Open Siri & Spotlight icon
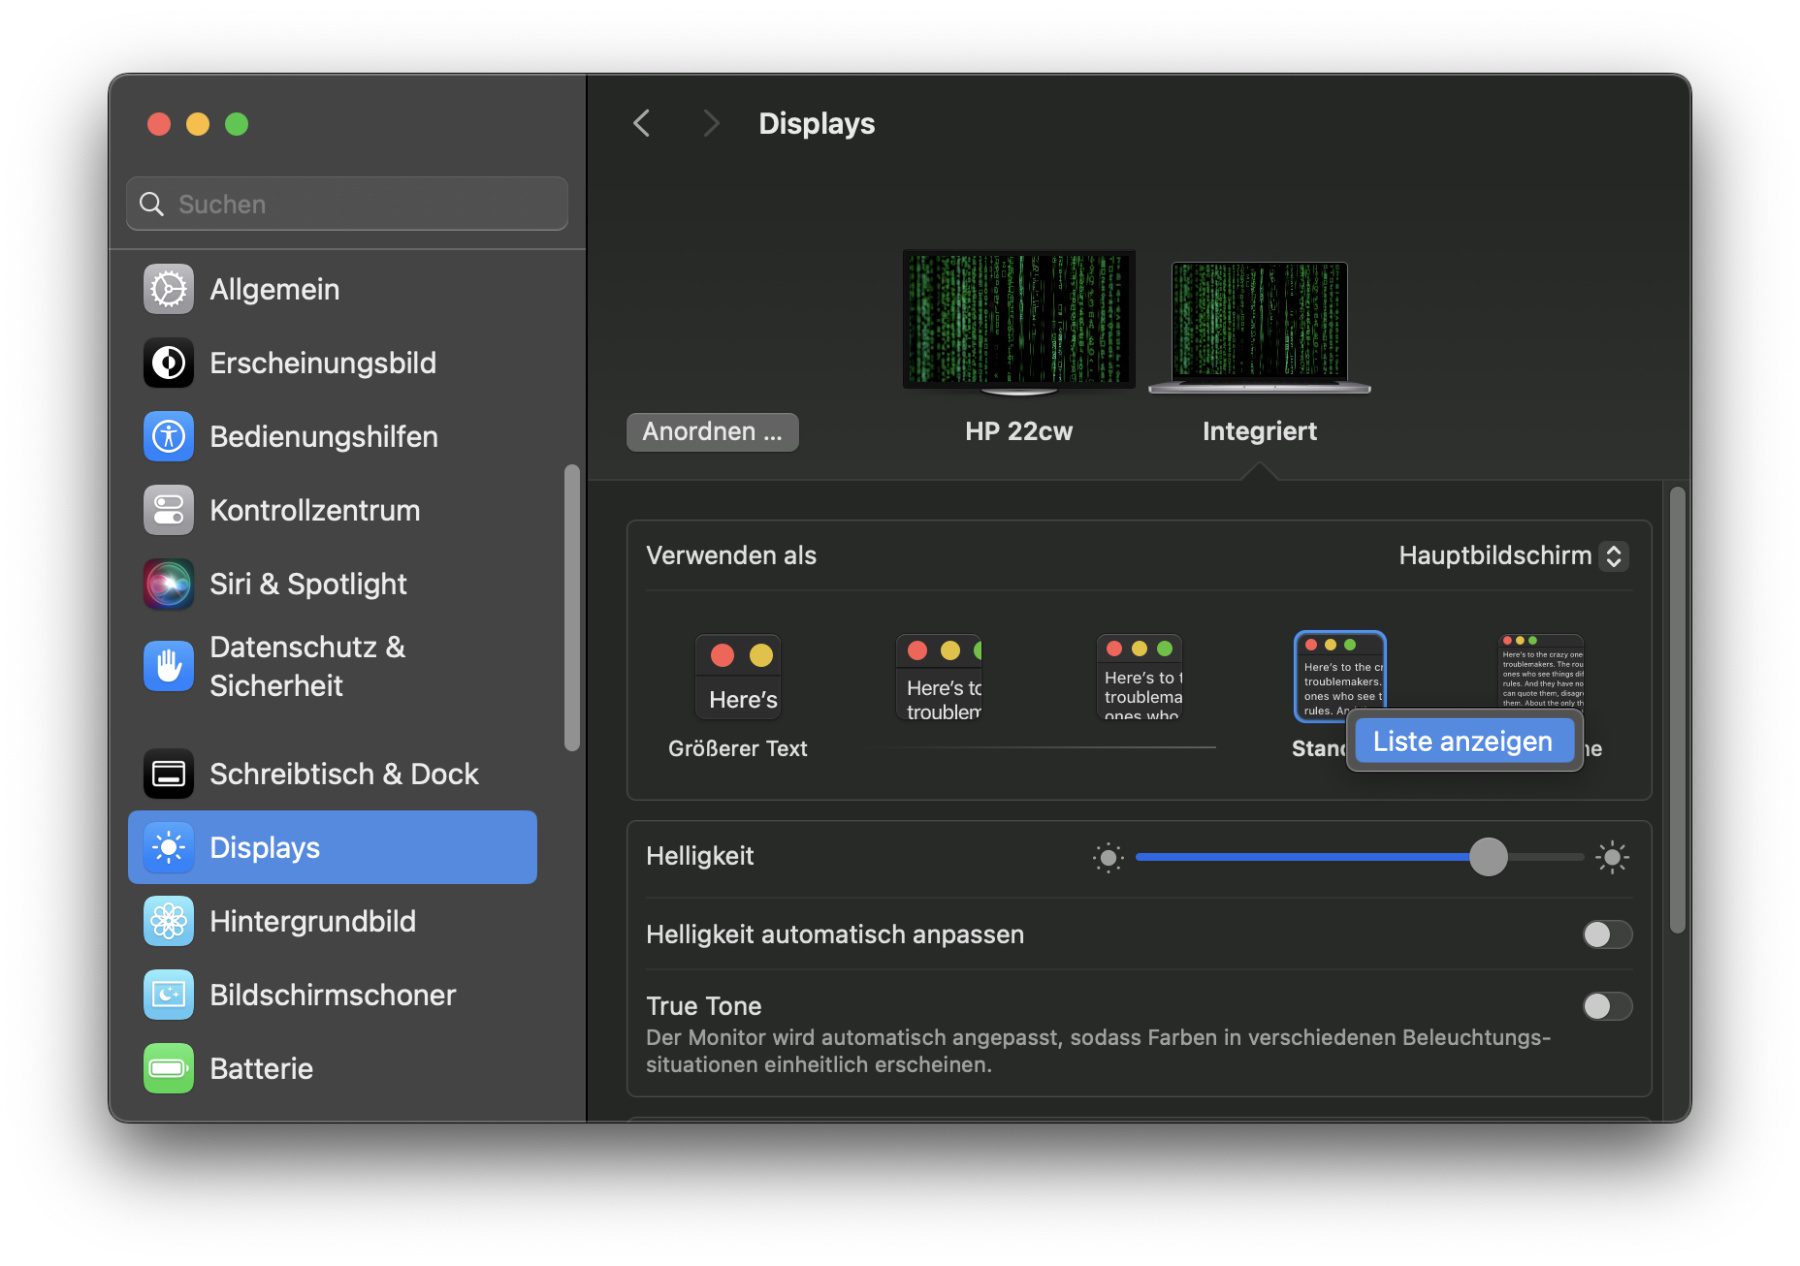The width and height of the screenshot is (1800, 1266). 168,584
